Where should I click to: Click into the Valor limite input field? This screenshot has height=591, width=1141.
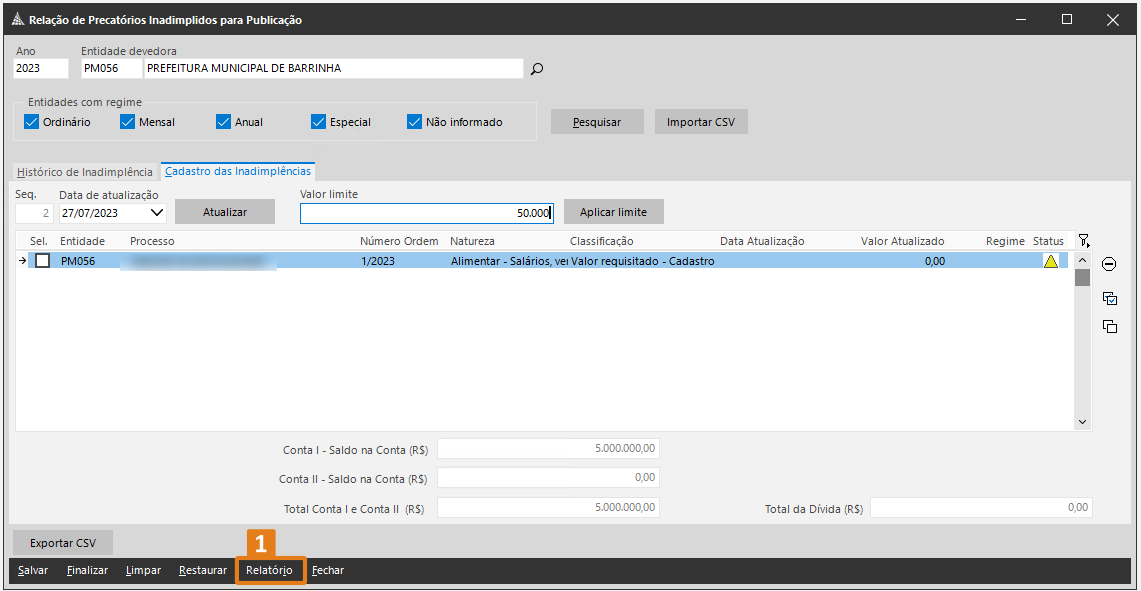point(426,213)
